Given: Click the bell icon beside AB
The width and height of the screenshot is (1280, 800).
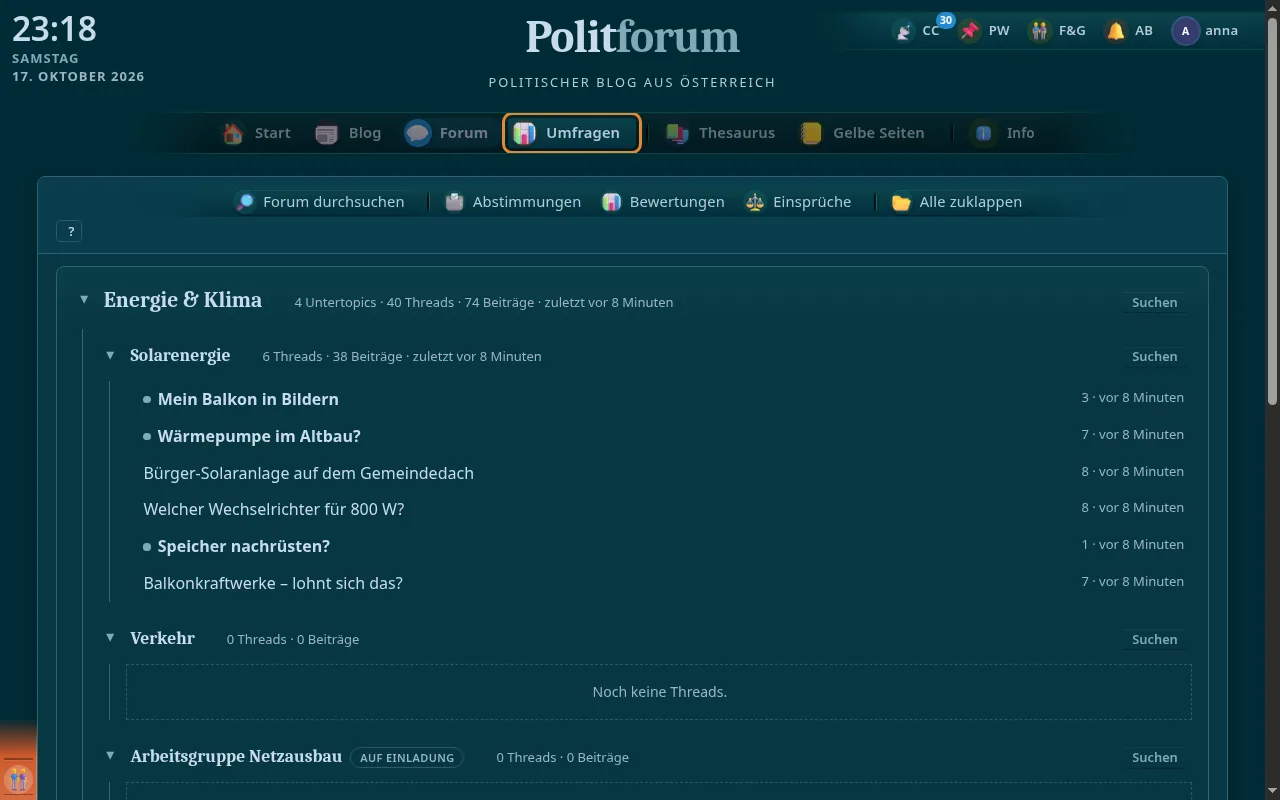Looking at the screenshot, I should coord(1115,31).
